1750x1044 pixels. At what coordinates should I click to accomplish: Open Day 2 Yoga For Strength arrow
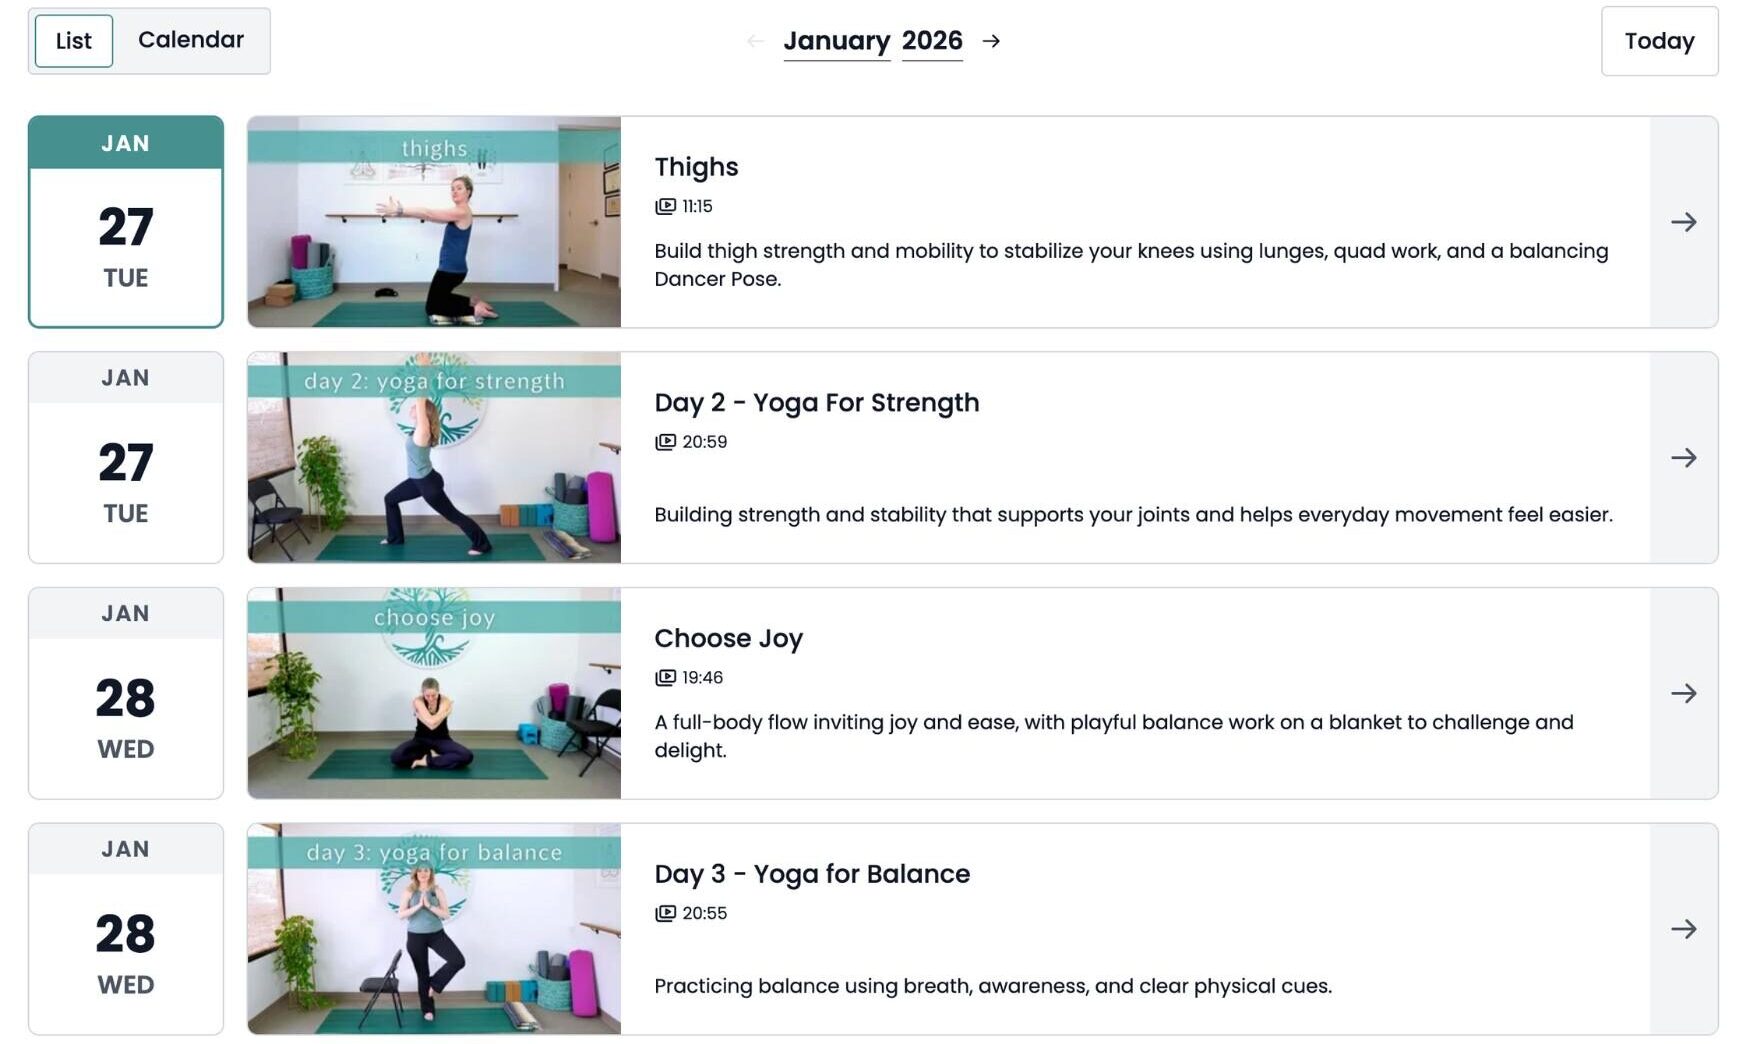pyautogui.click(x=1683, y=458)
